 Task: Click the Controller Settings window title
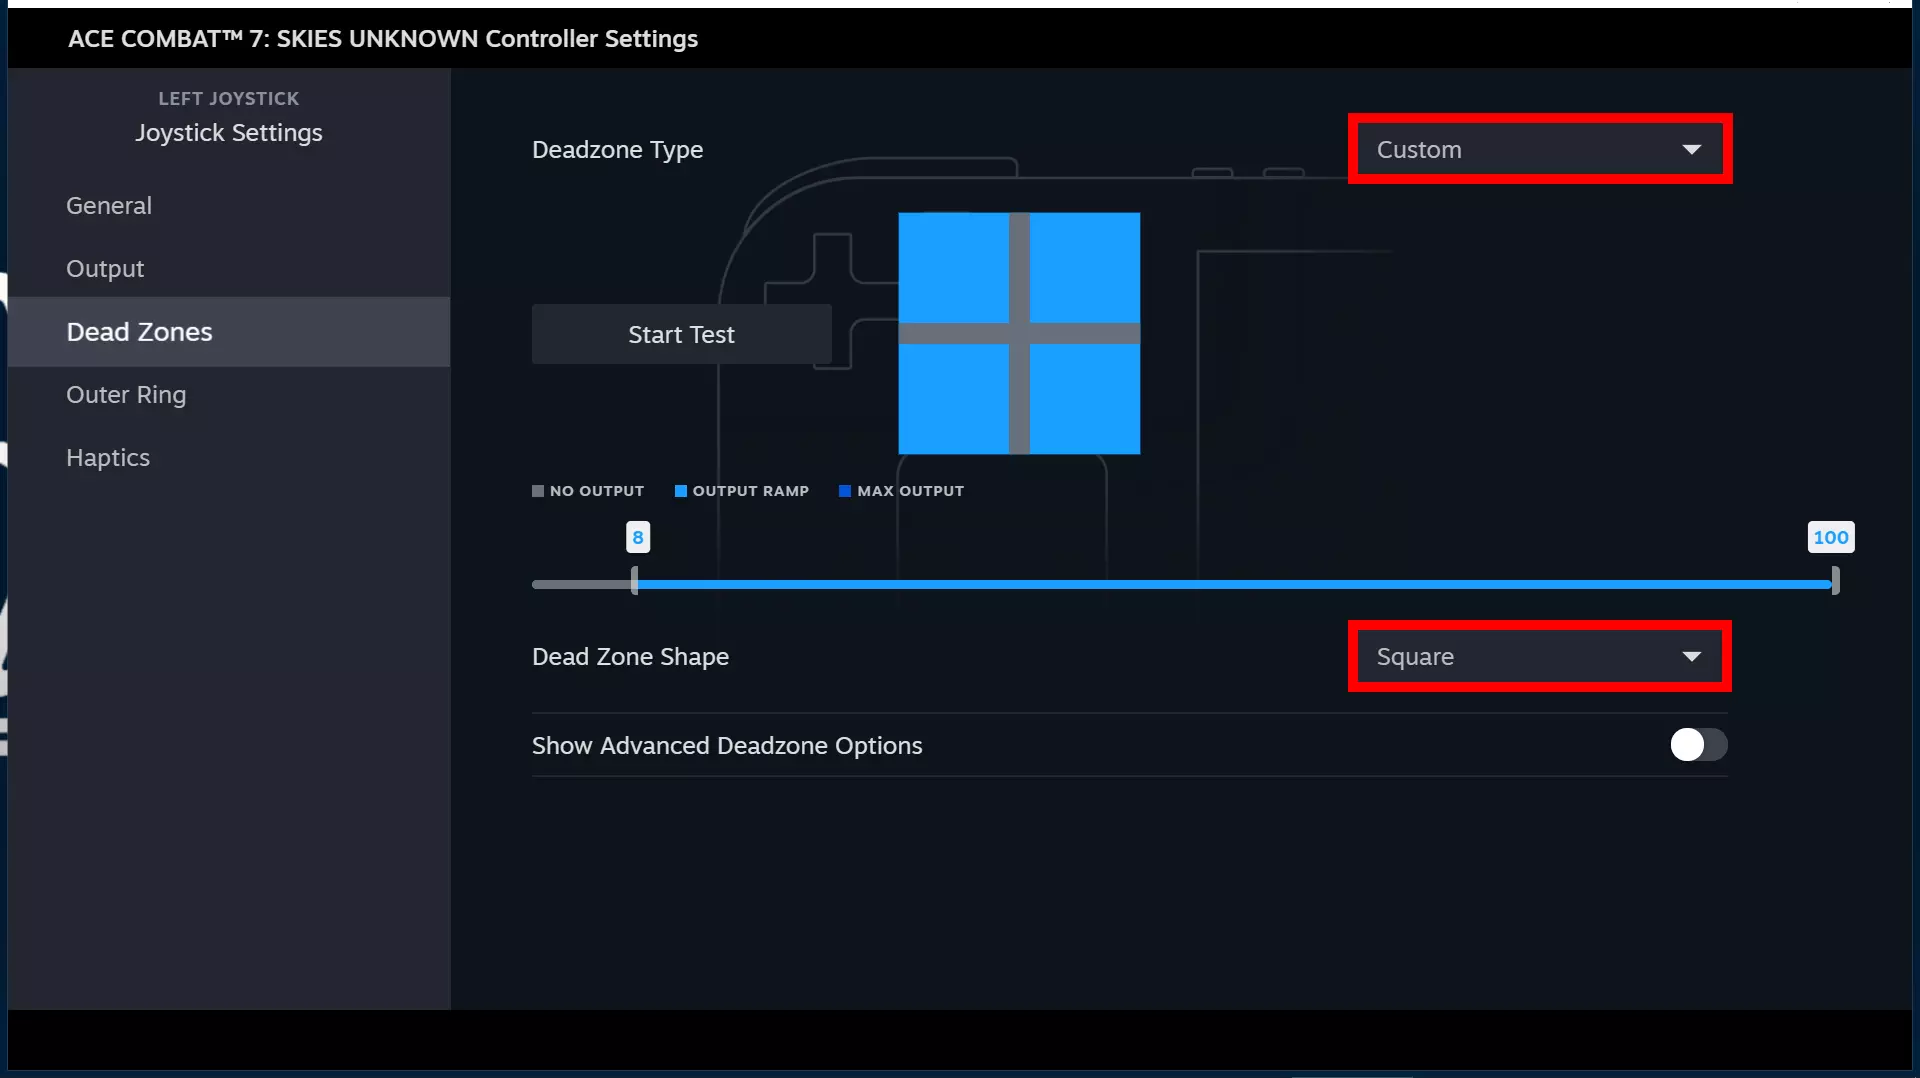point(383,39)
